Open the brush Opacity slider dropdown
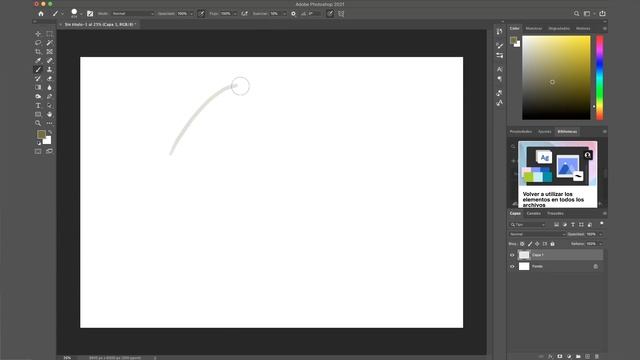The image size is (640, 360). click(191, 14)
